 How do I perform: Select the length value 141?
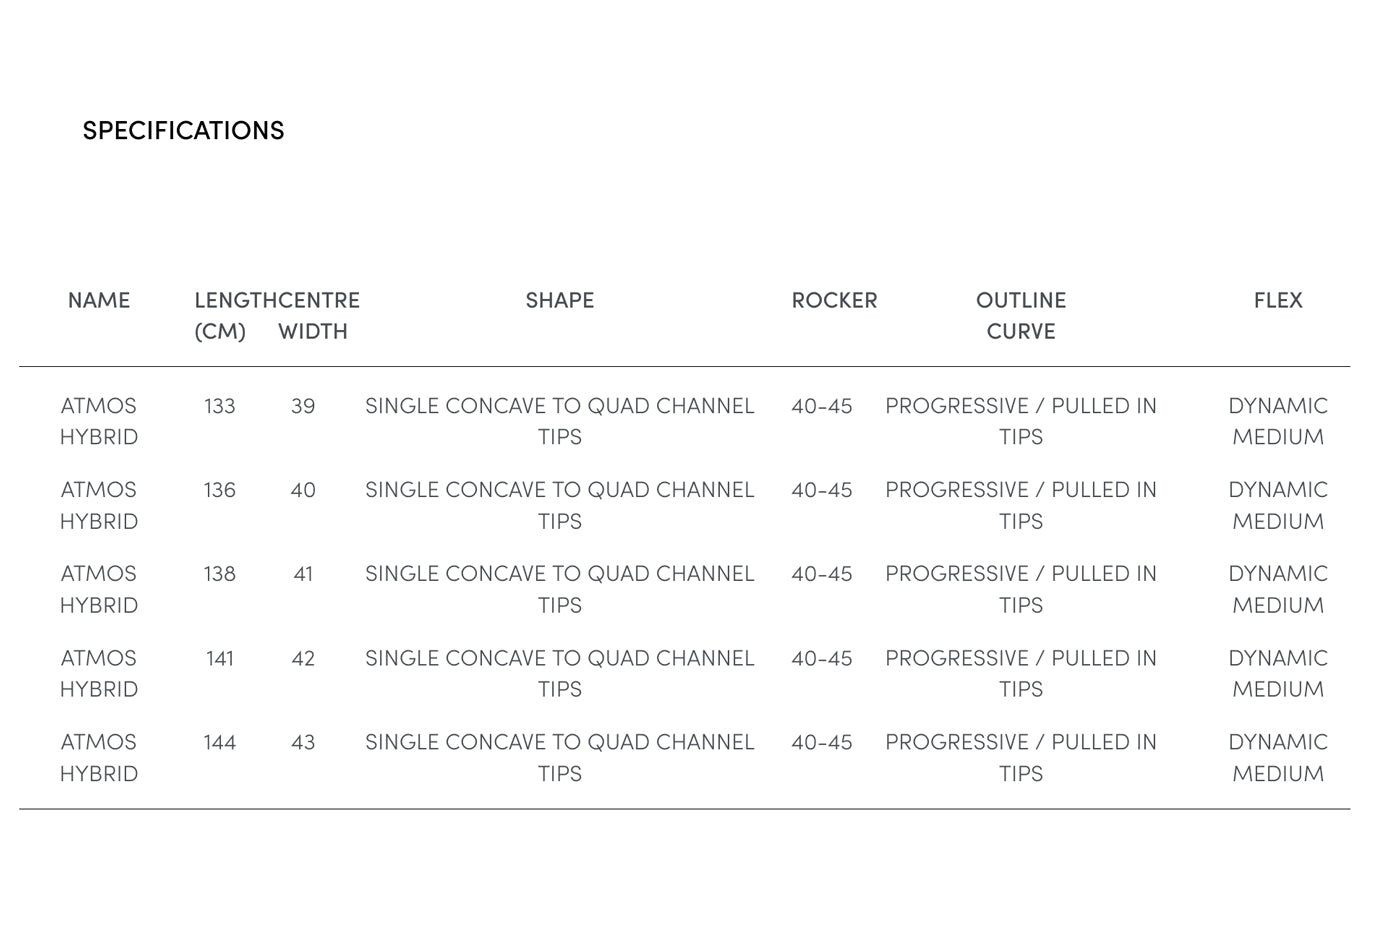coord(220,659)
